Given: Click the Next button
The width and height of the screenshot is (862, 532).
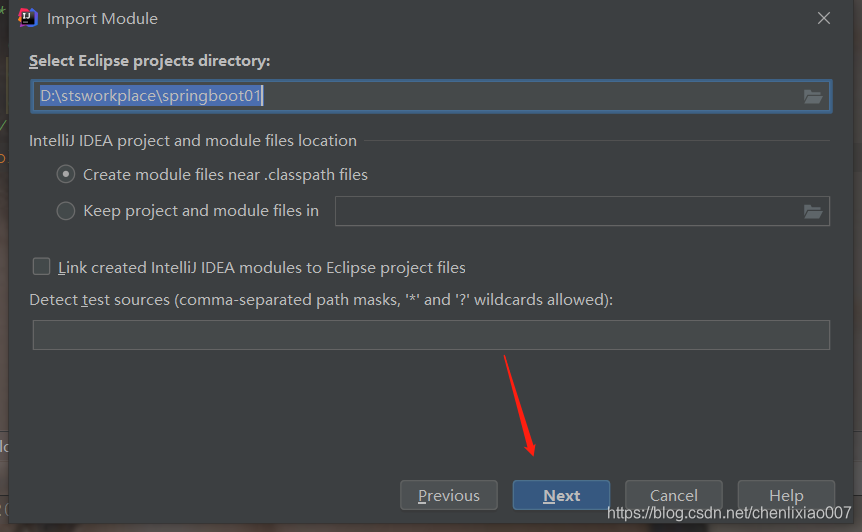Looking at the screenshot, I should 561,495.
